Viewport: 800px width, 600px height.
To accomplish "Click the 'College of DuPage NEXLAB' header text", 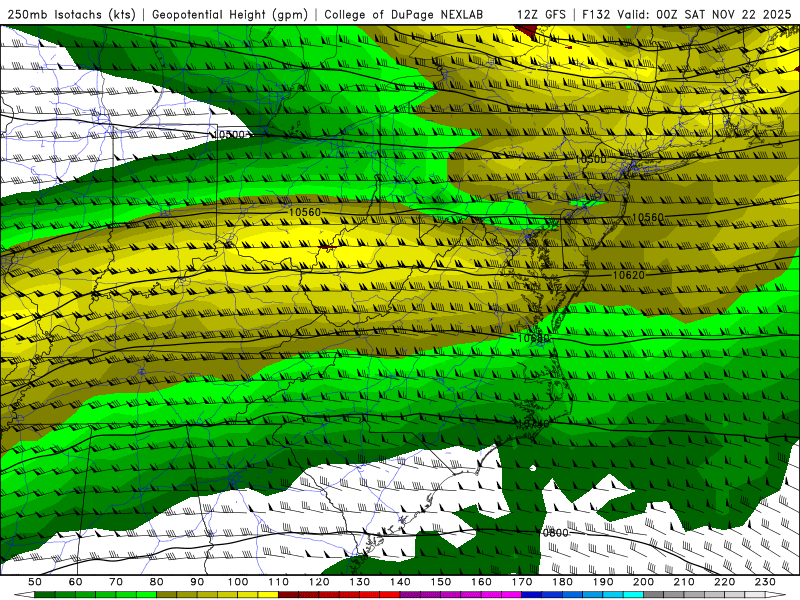I will tap(404, 15).
